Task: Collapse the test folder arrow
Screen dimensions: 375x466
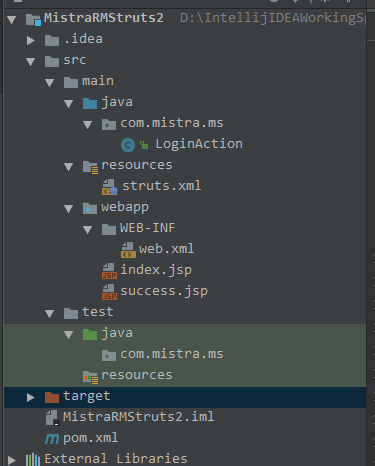Action: pos(49,314)
